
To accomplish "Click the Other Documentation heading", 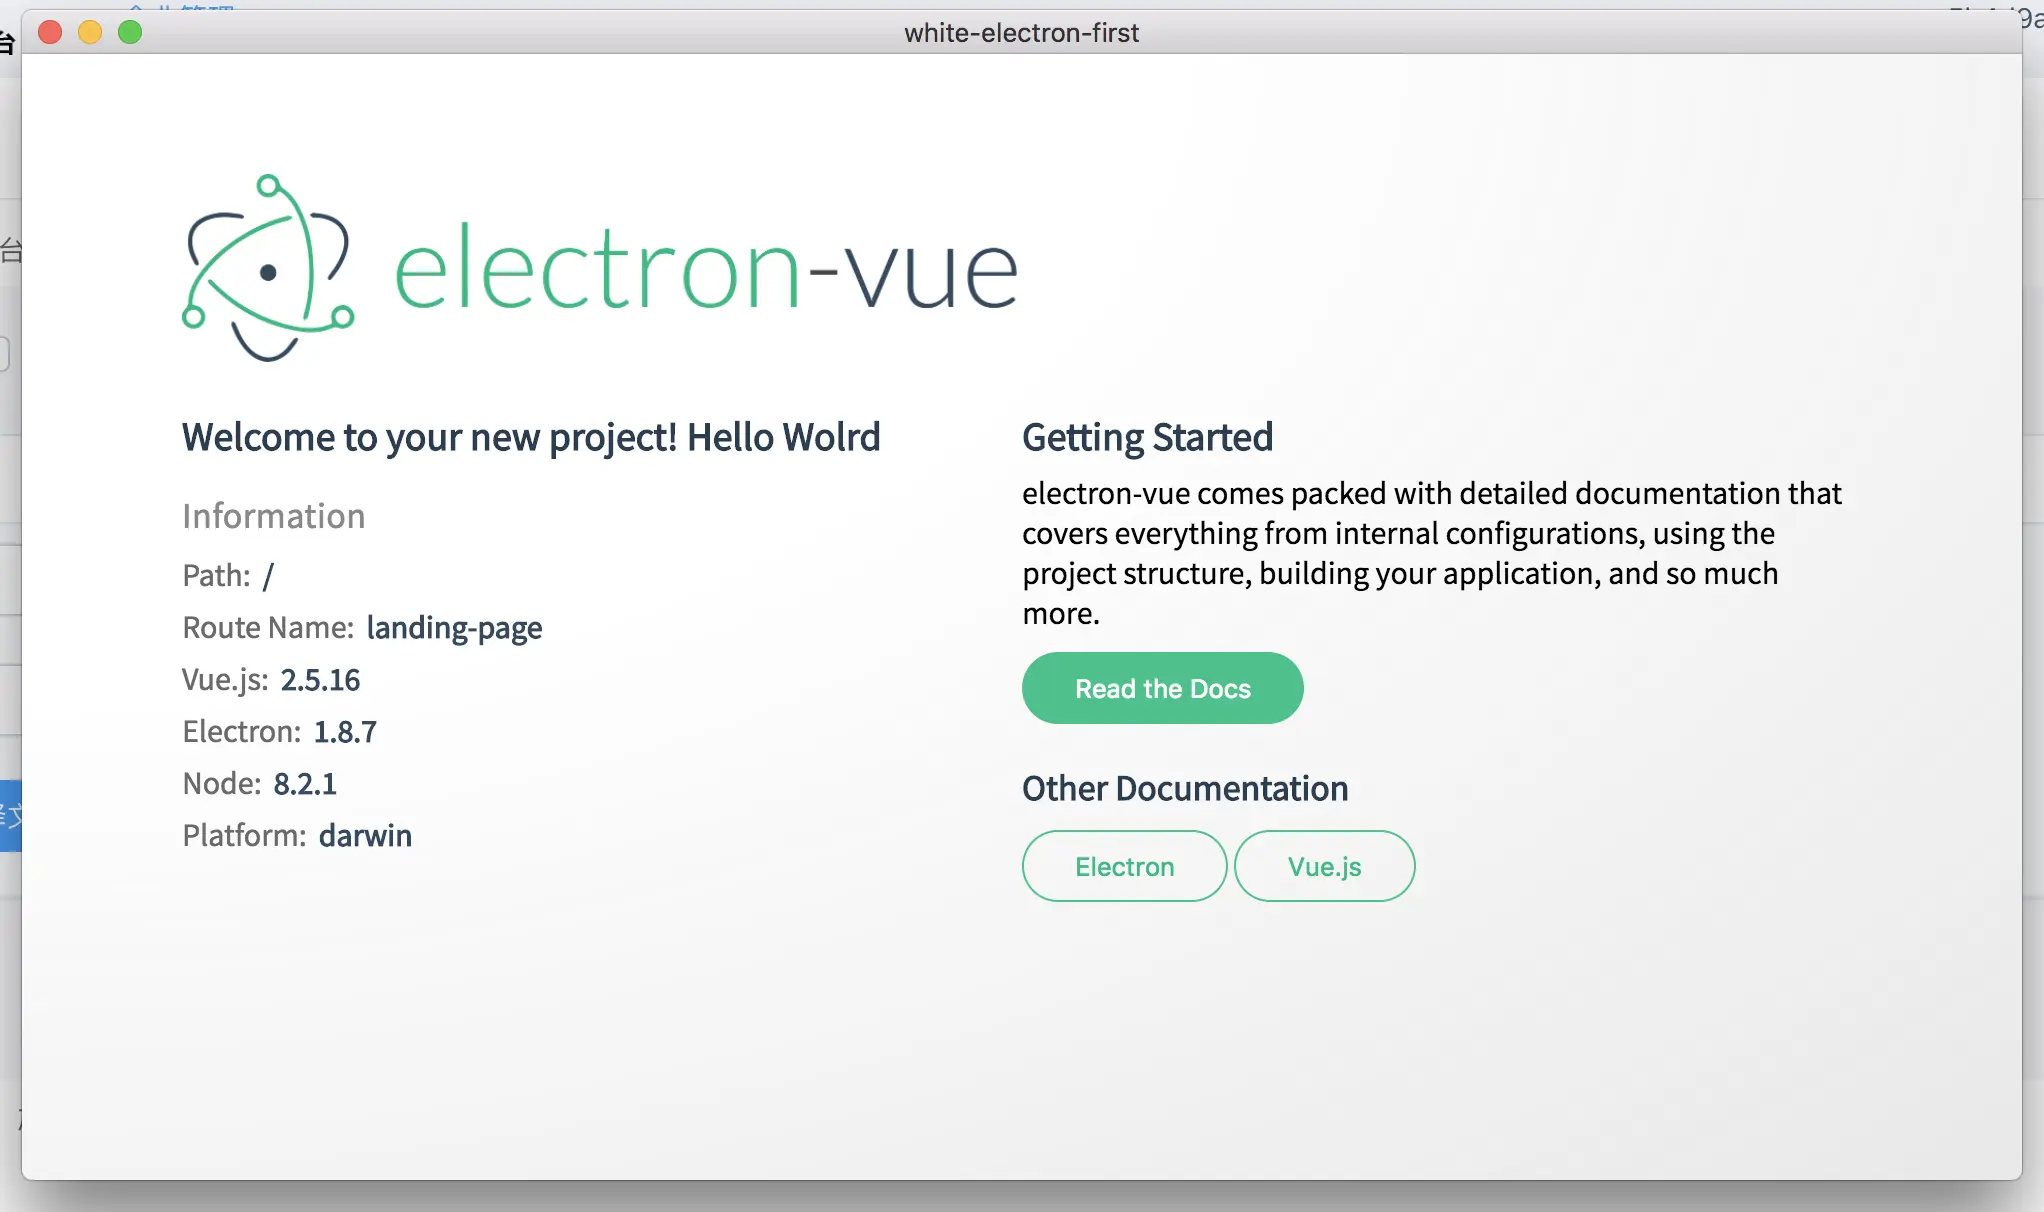I will click(1184, 789).
